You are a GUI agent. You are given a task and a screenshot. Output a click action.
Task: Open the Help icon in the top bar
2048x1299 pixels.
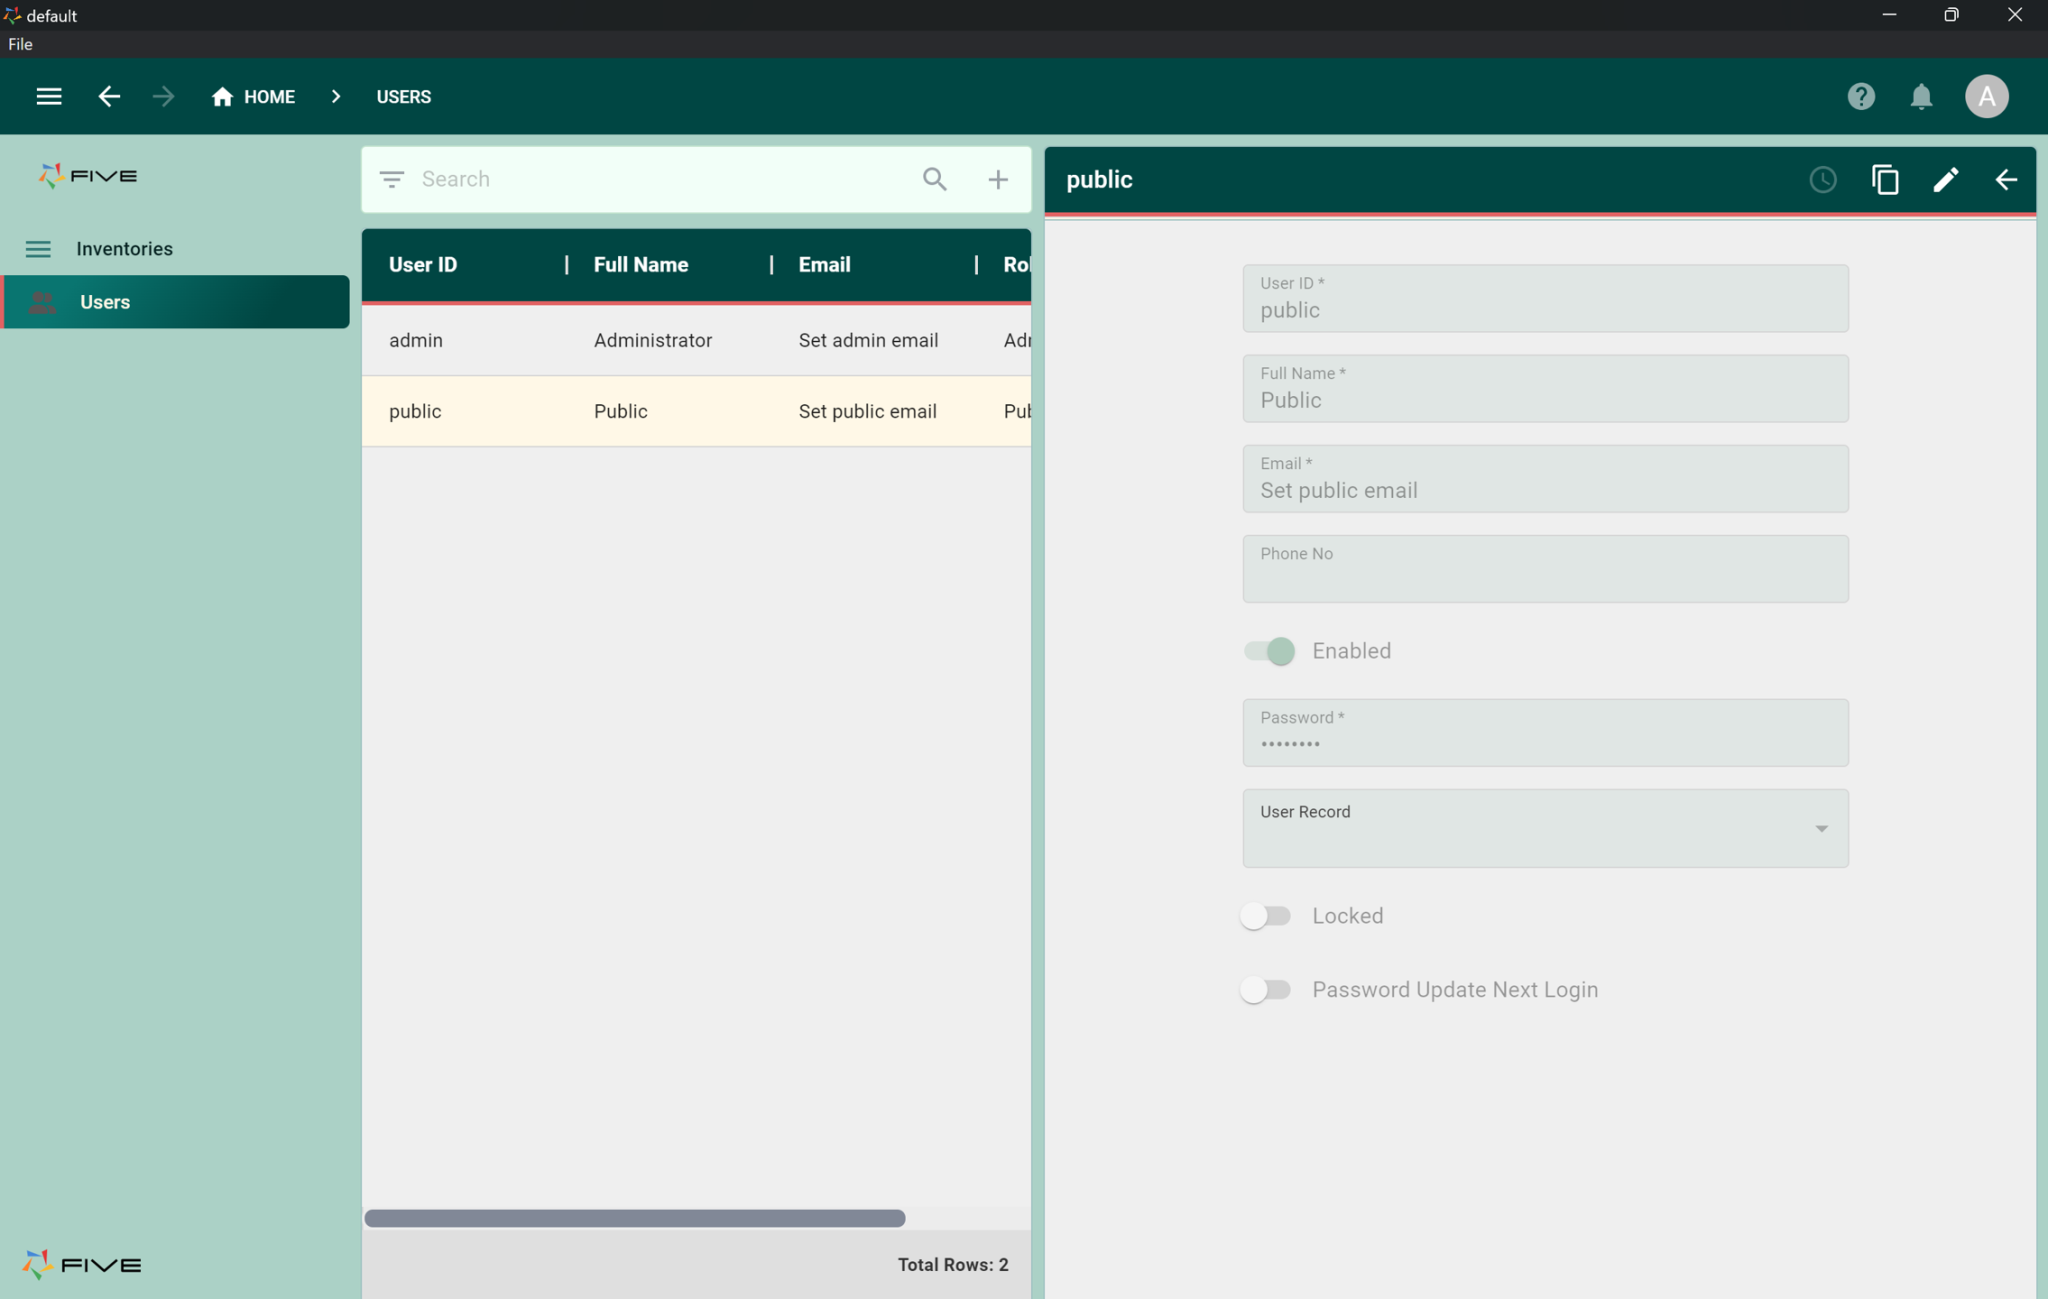tap(1860, 96)
